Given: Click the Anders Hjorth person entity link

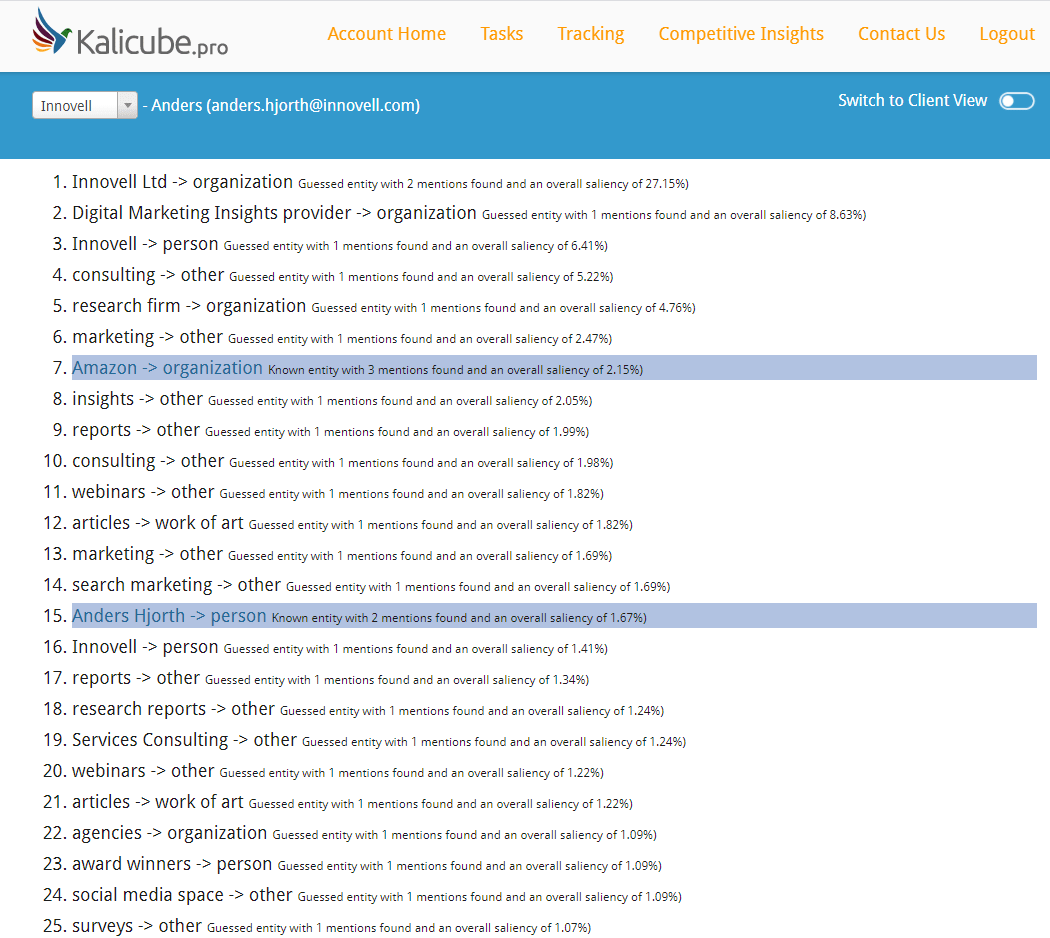Looking at the screenshot, I should [169, 615].
